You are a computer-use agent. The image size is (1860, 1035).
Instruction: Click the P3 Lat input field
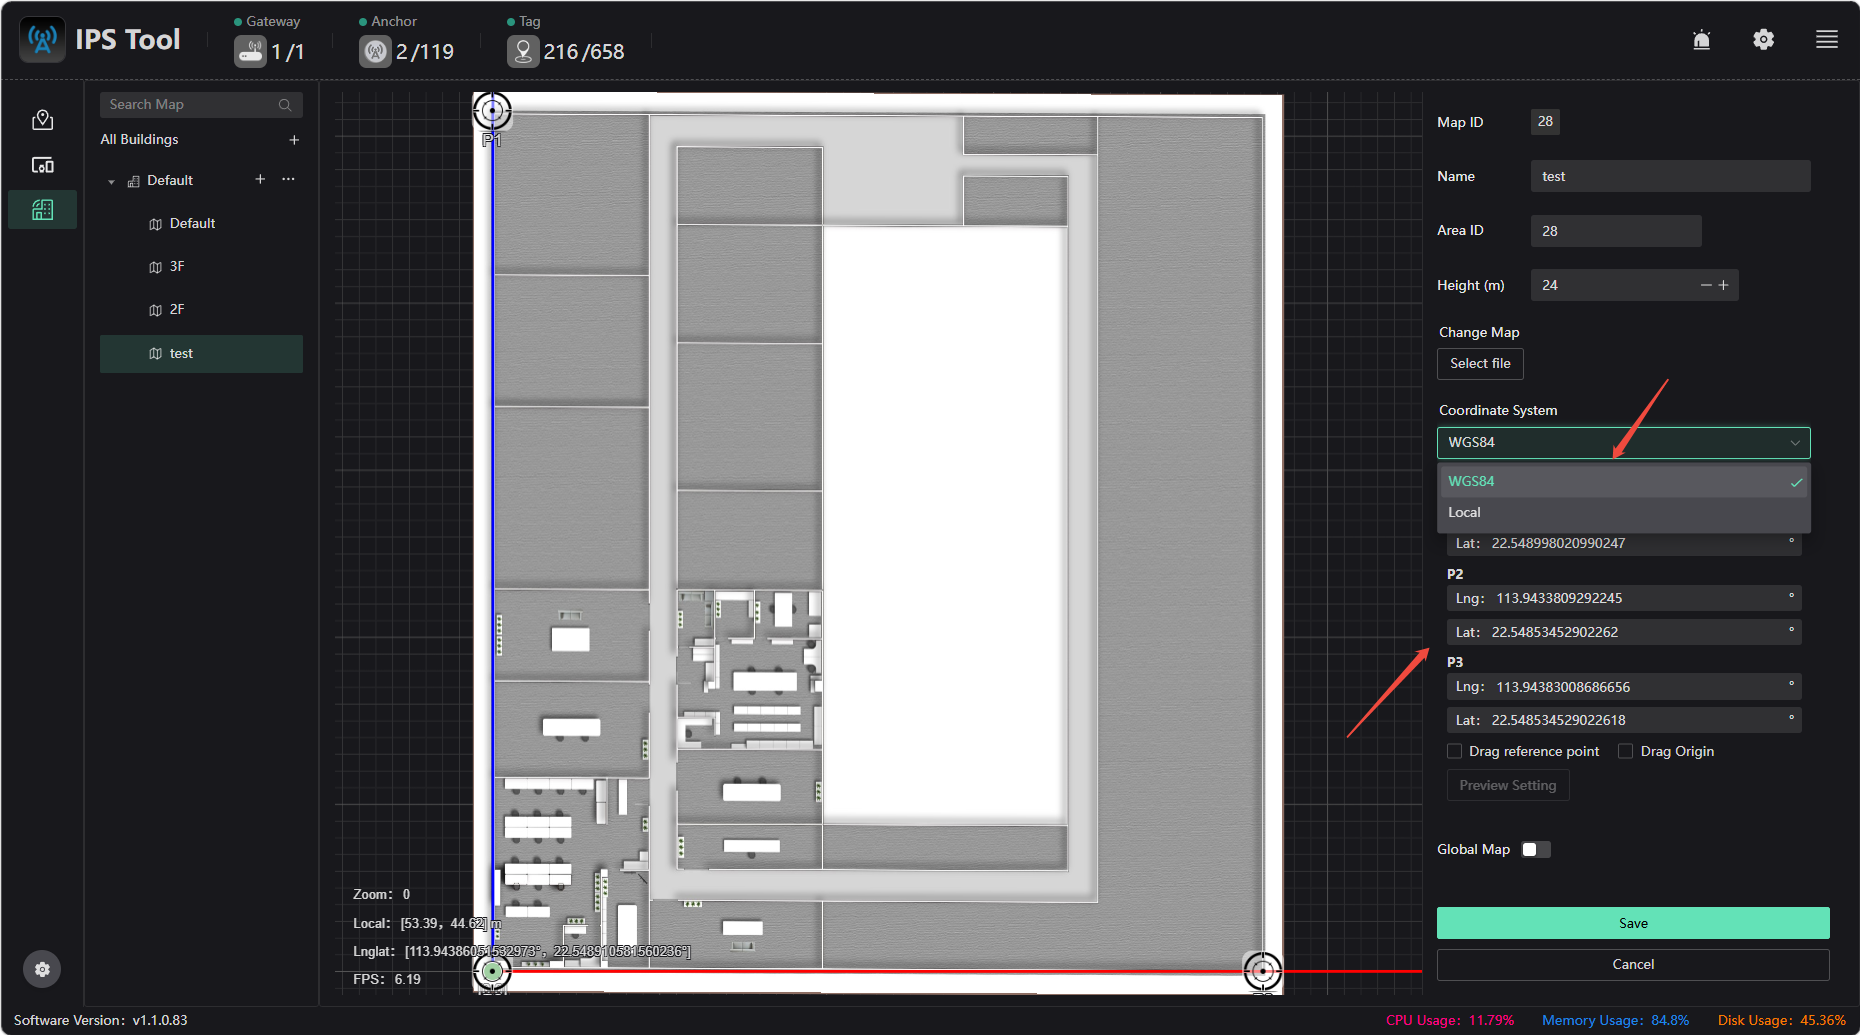(1624, 720)
